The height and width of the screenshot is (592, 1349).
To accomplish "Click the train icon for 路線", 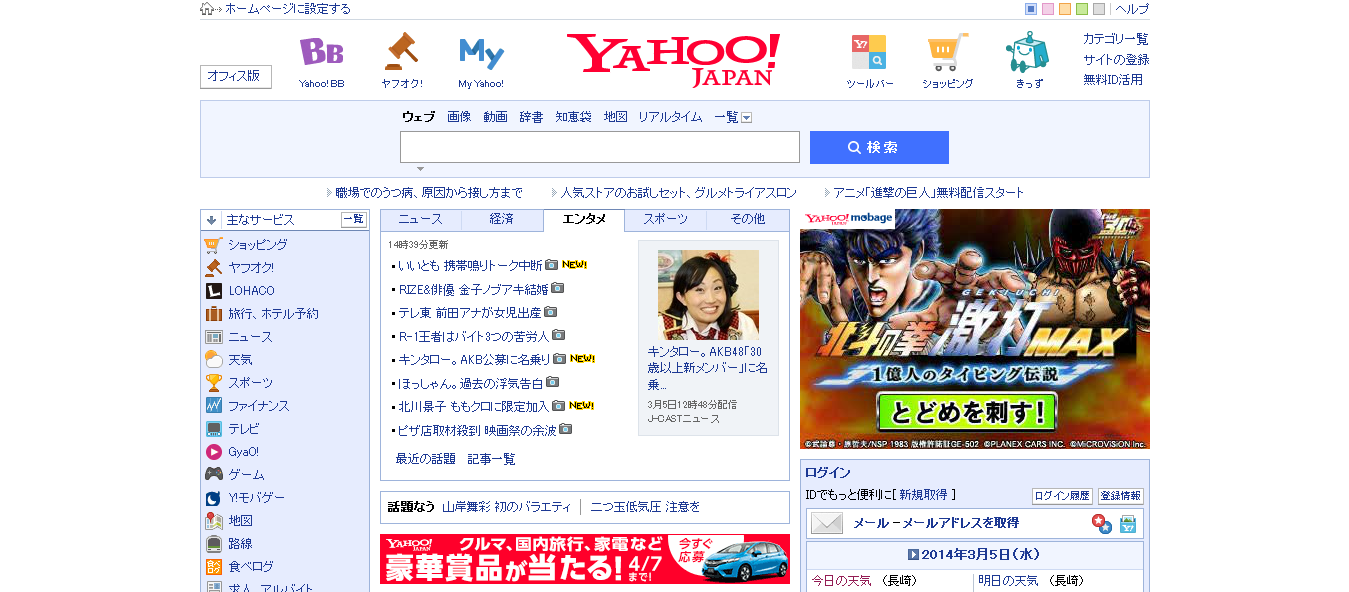I will click(x=213, y=544).
